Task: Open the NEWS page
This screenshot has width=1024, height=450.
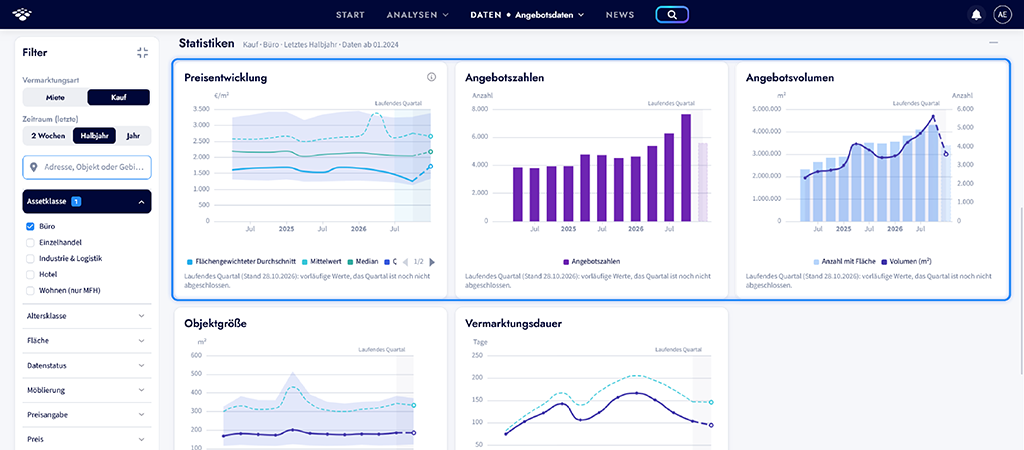Action: (620, 14)
